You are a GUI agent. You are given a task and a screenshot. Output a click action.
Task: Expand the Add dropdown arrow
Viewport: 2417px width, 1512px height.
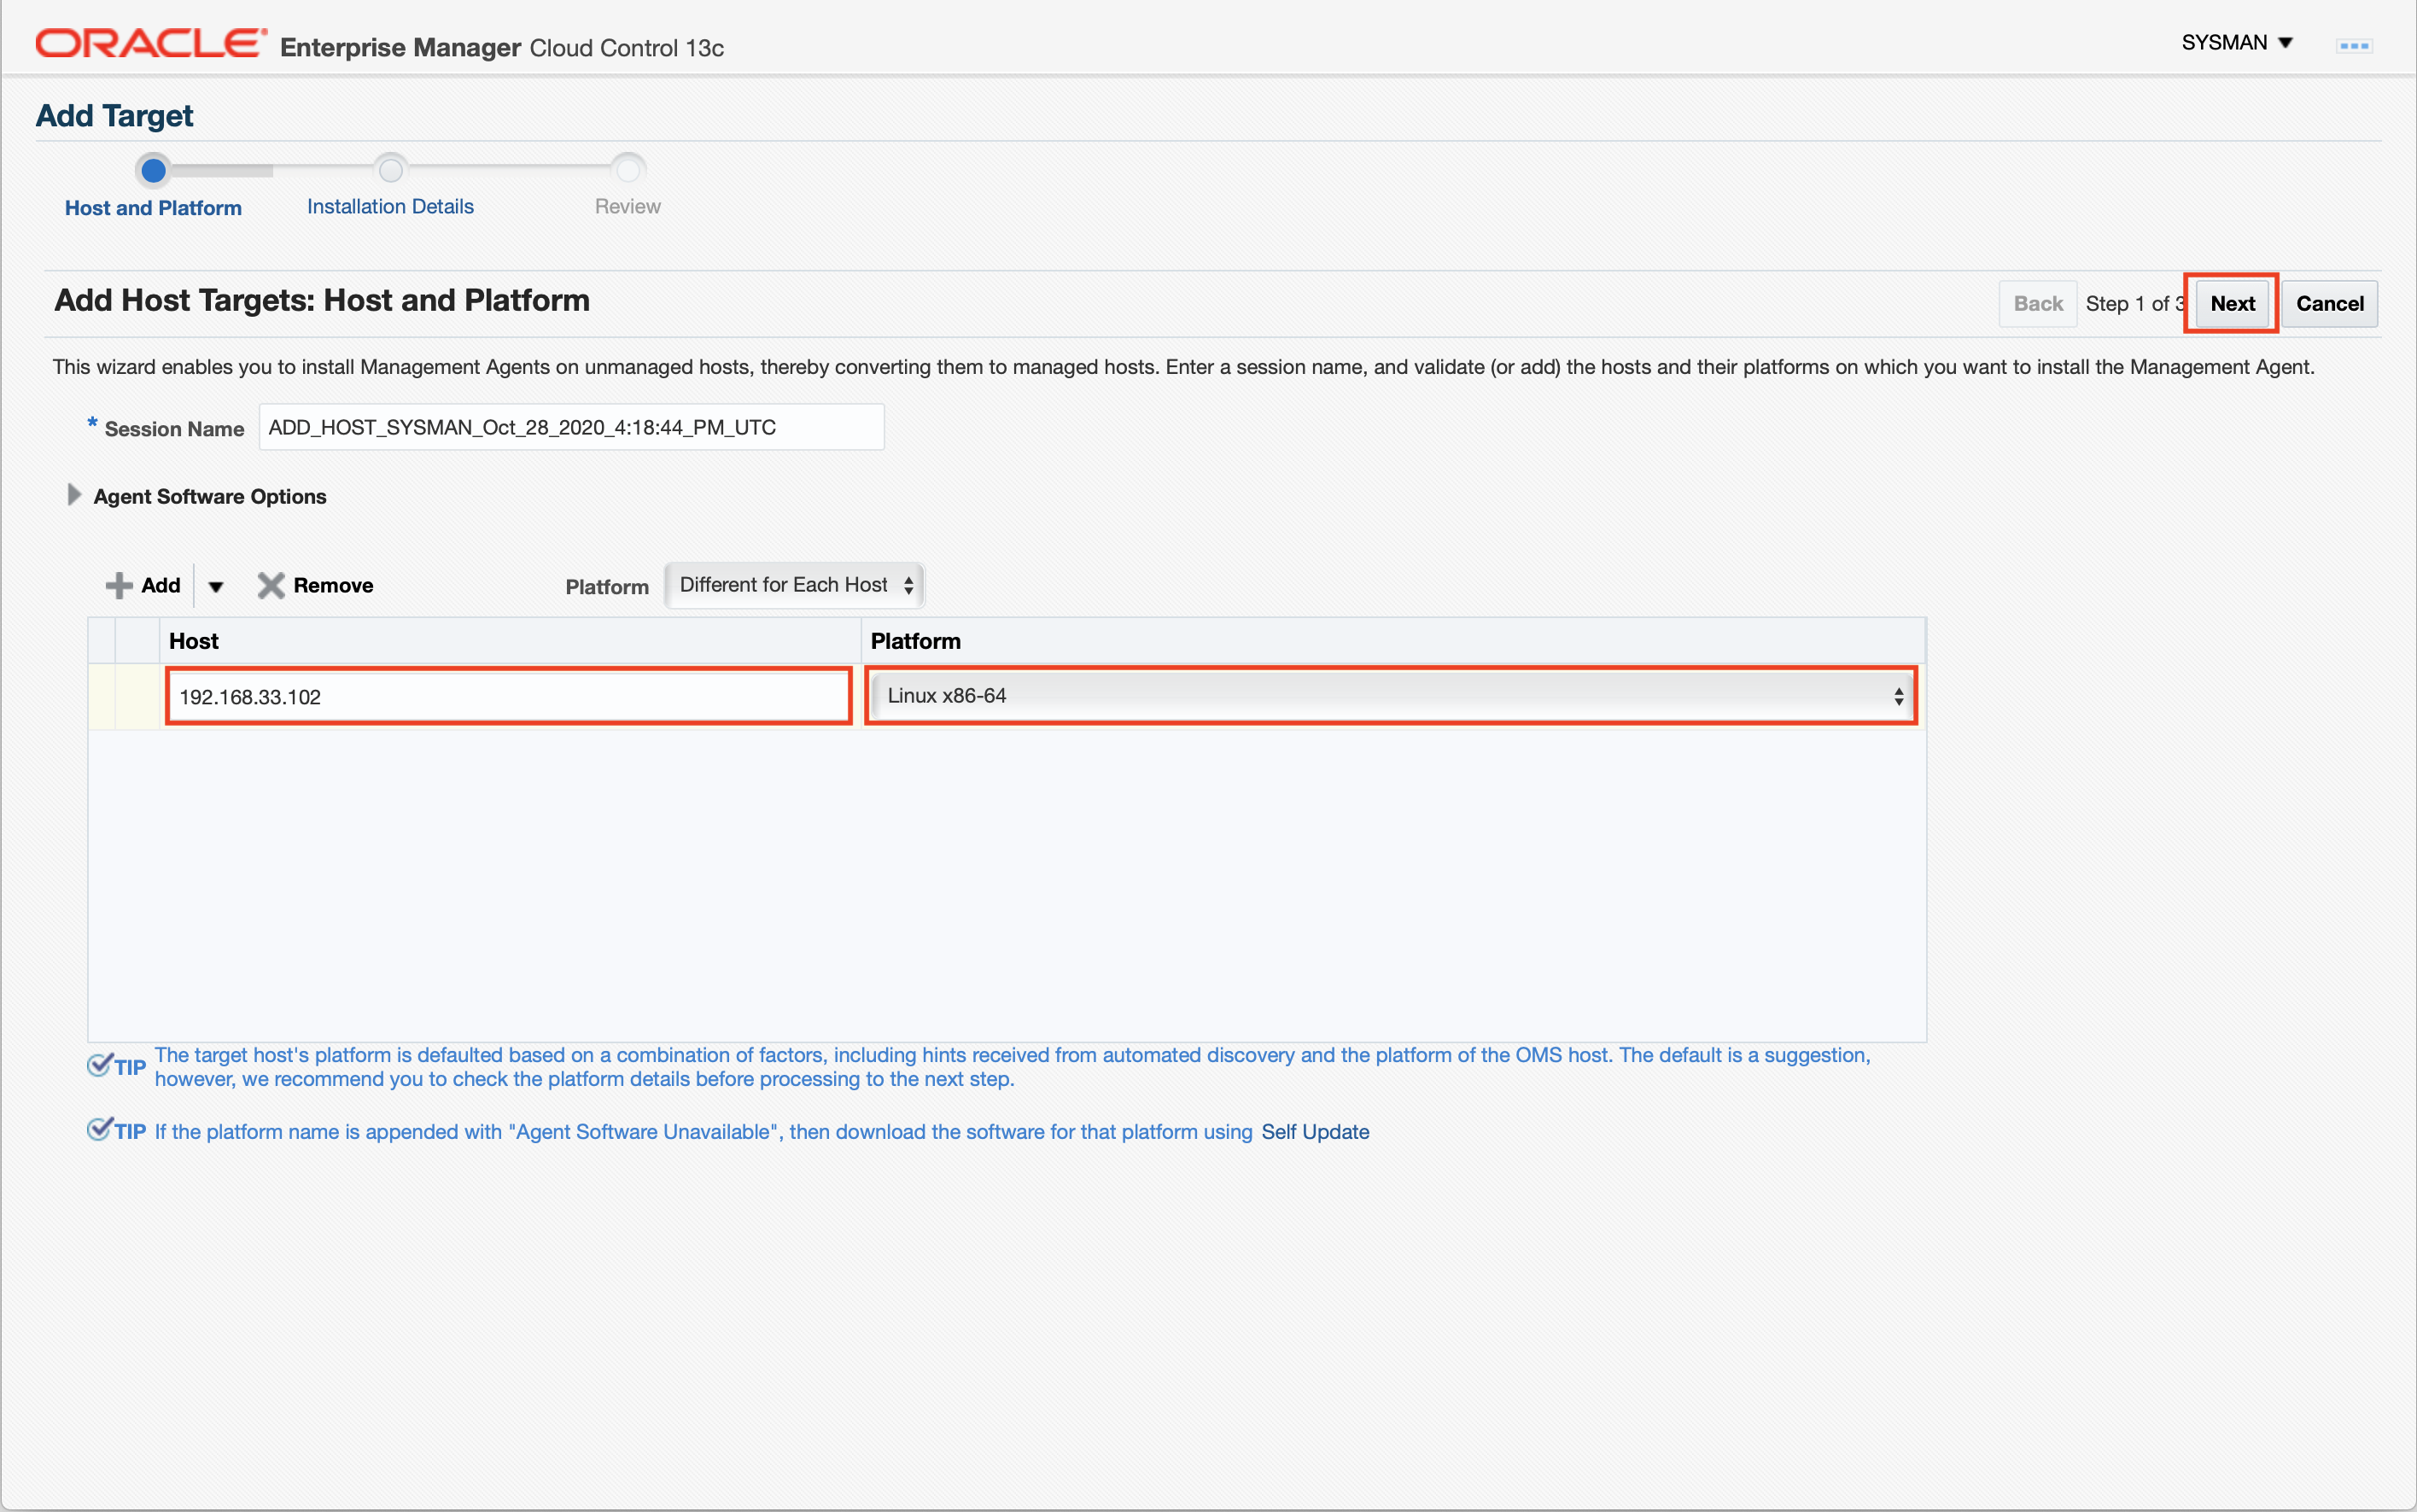(216, 586)
